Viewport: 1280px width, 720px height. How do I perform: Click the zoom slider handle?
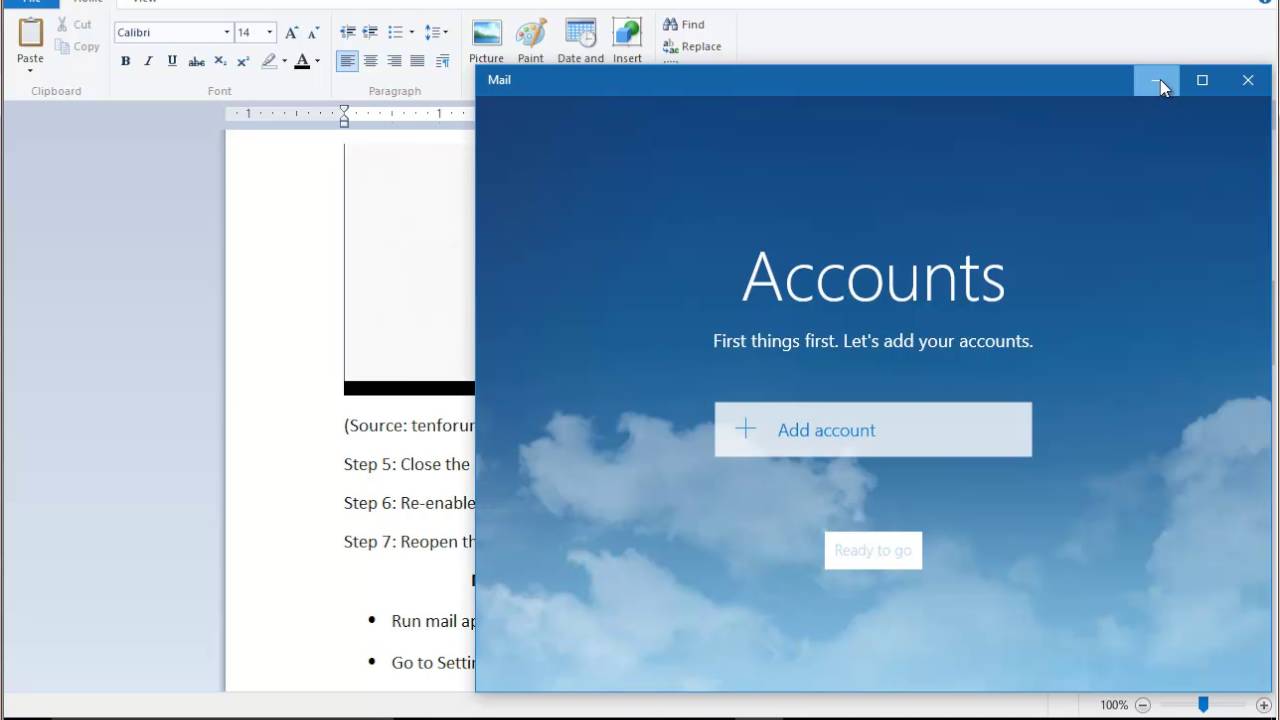(1203, 705)
